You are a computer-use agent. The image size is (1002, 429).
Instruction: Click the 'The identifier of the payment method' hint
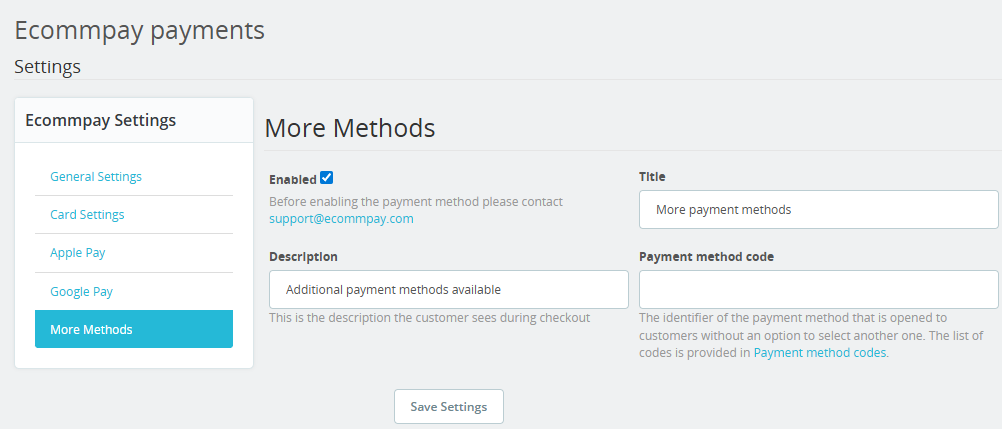click(811, 335)
